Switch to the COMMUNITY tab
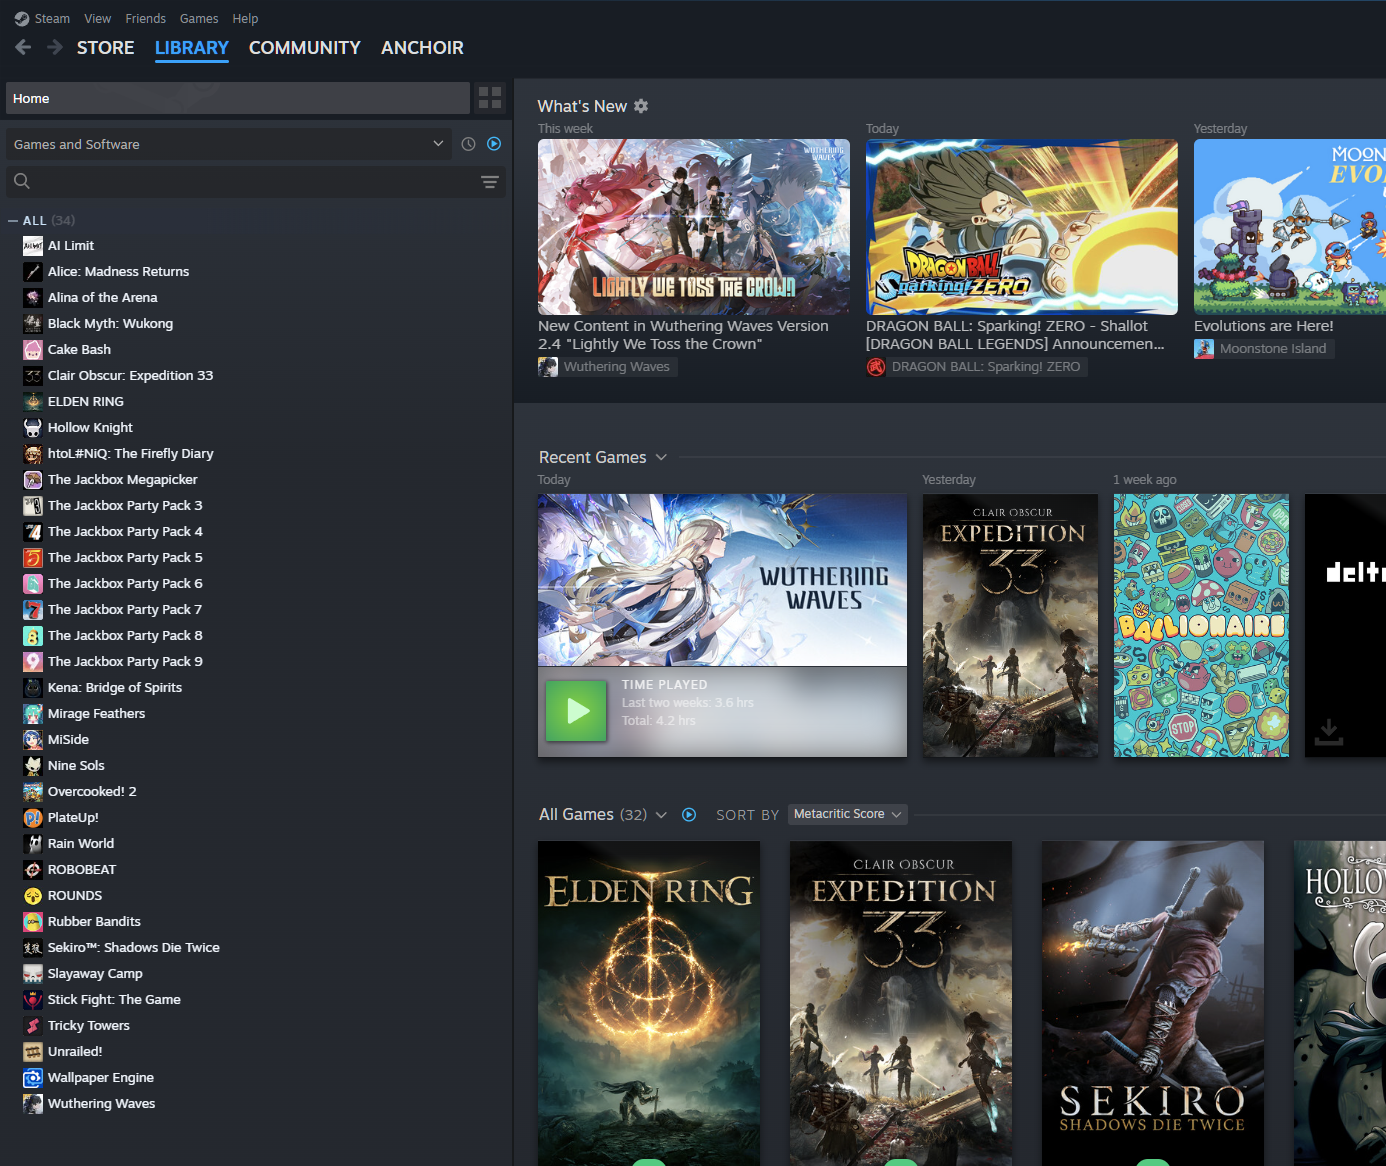 305,47
